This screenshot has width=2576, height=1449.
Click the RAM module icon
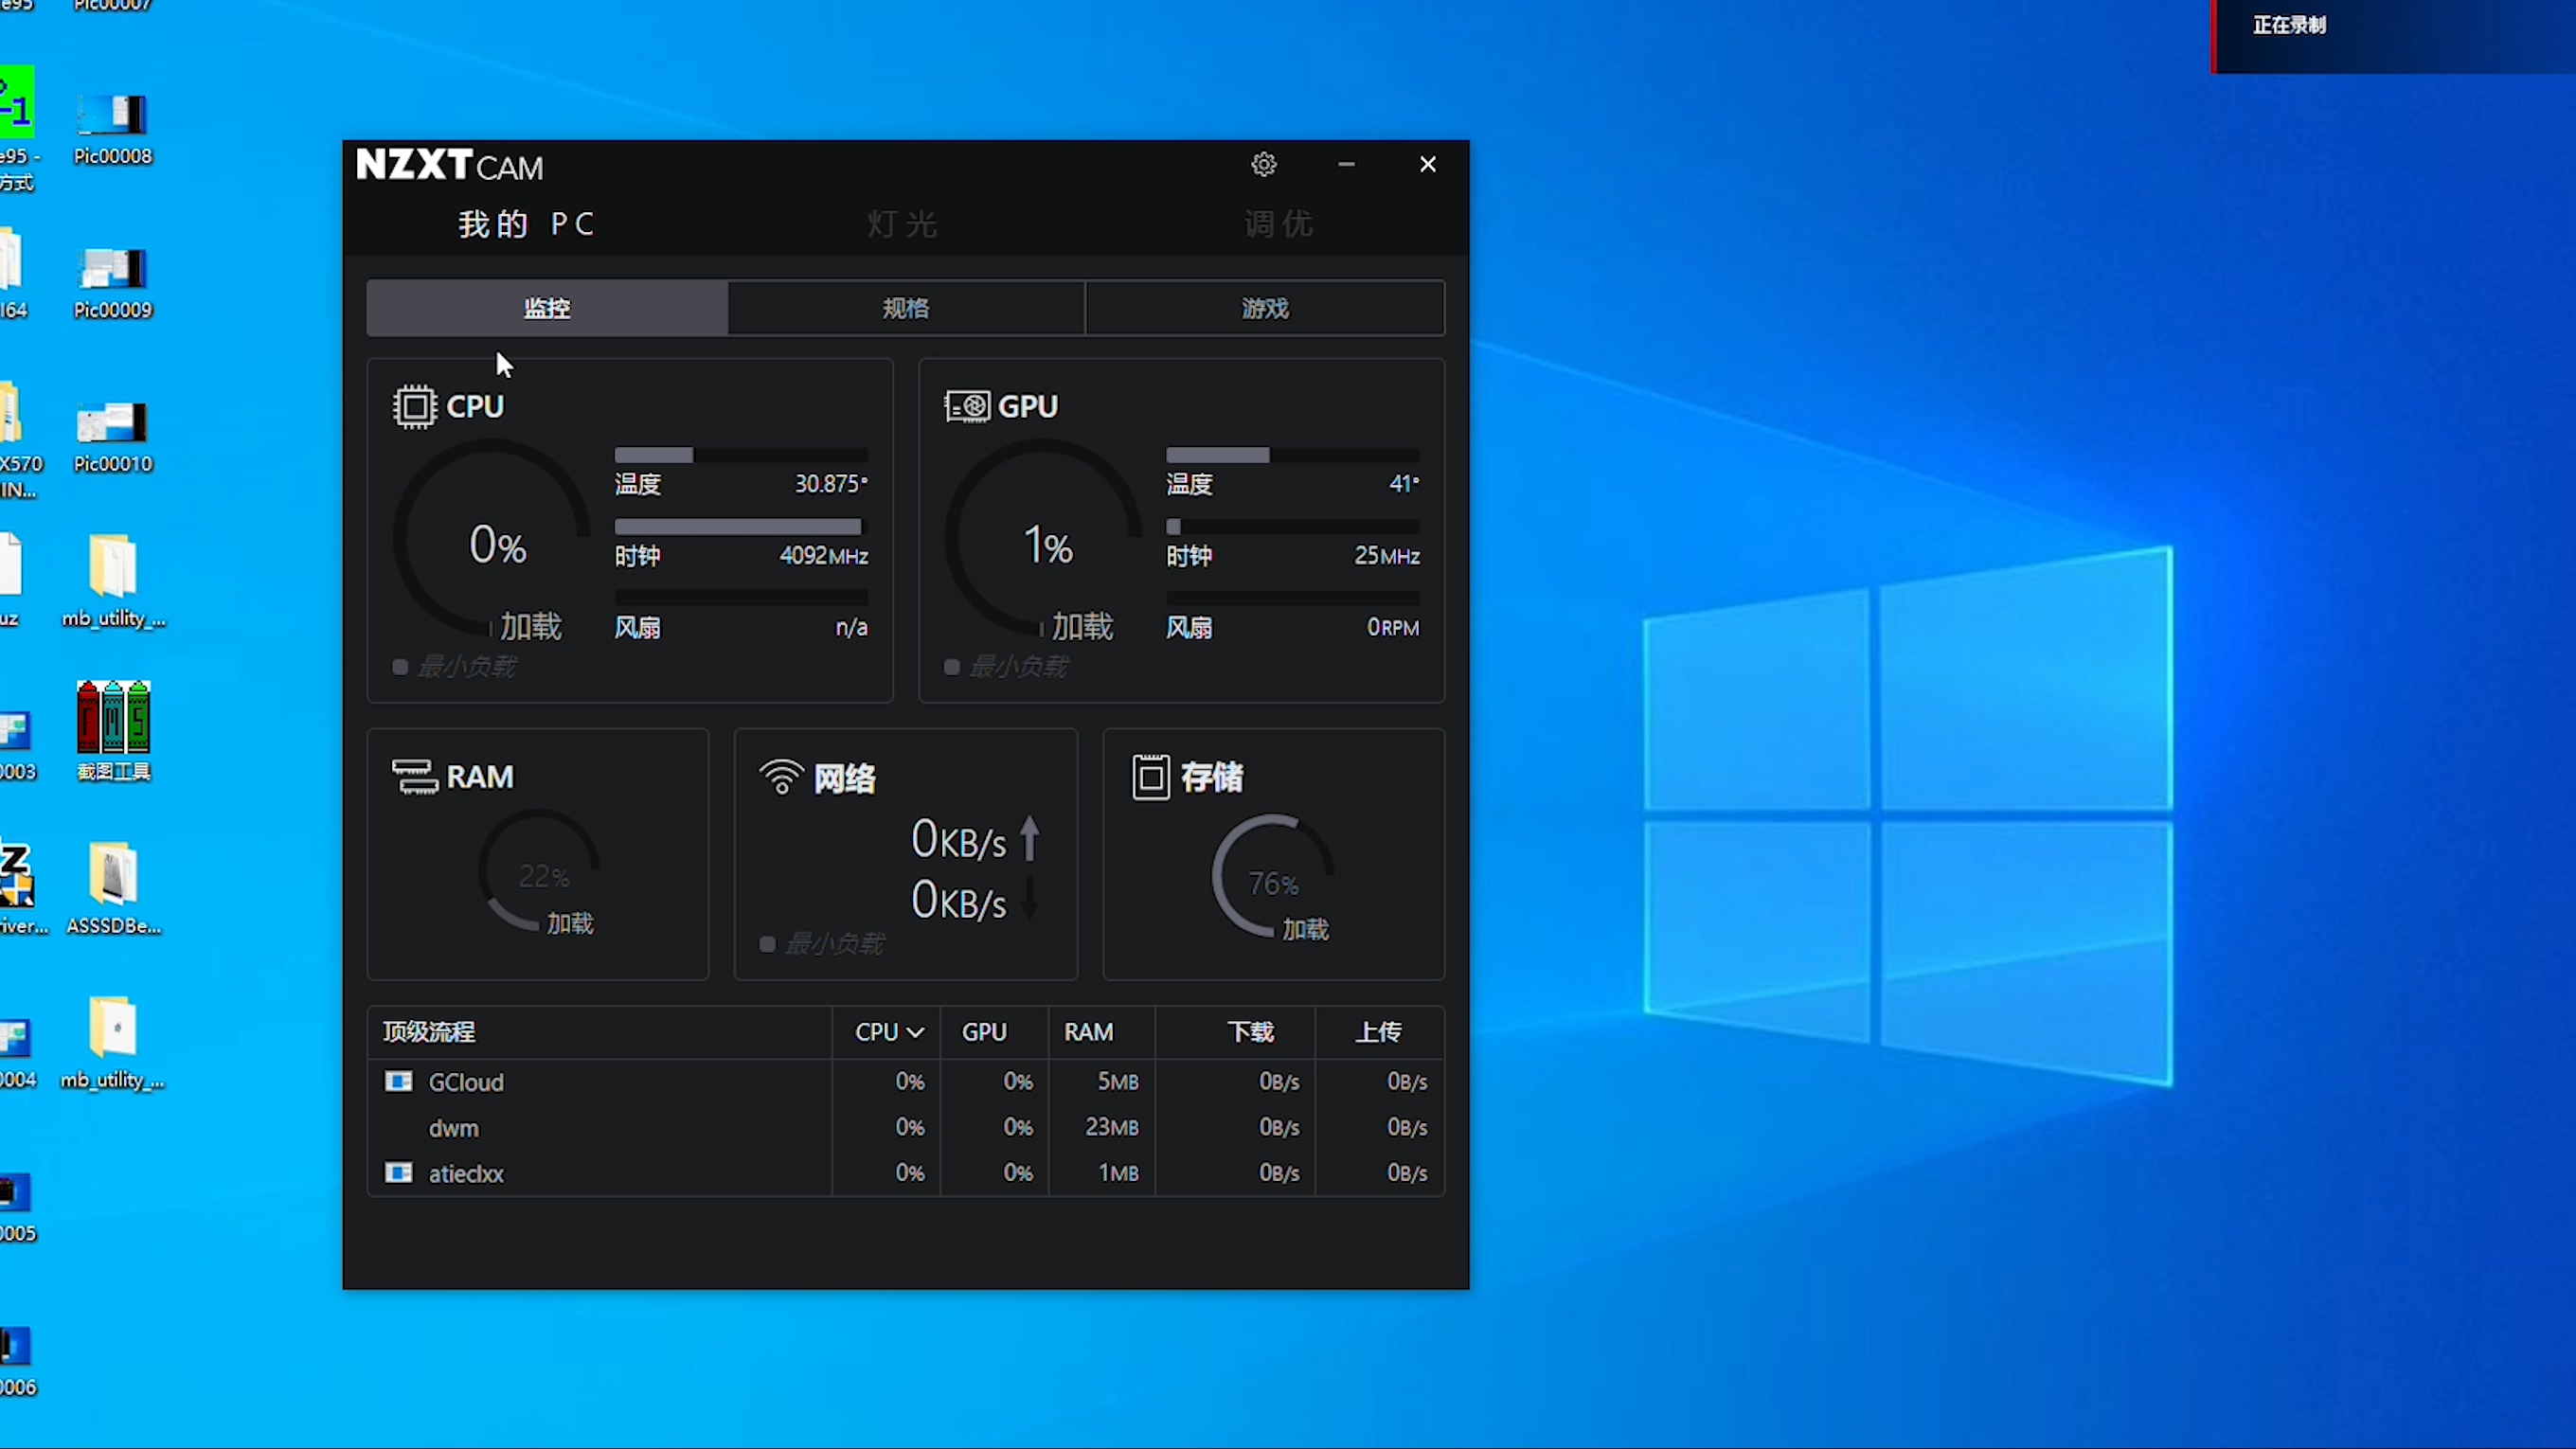click(x=414, y=776)
